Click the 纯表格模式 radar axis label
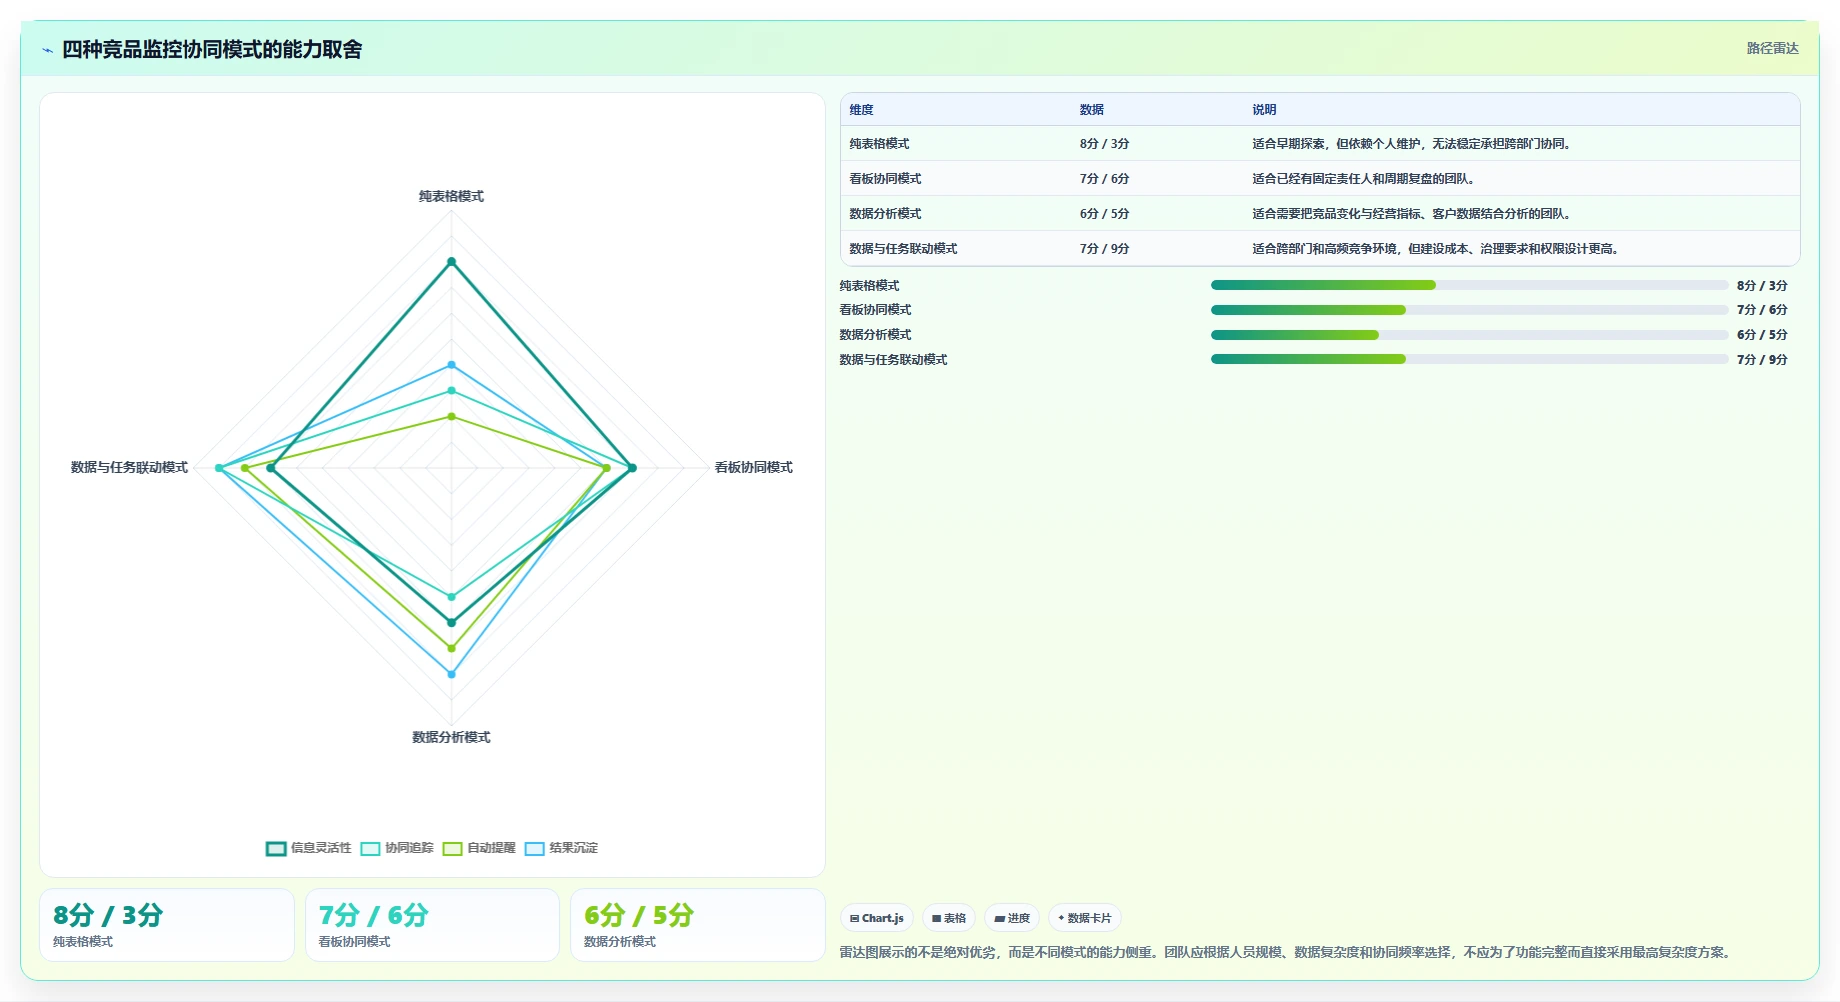Viewport: 1840px width, 1002px height. tap(451, 196)
